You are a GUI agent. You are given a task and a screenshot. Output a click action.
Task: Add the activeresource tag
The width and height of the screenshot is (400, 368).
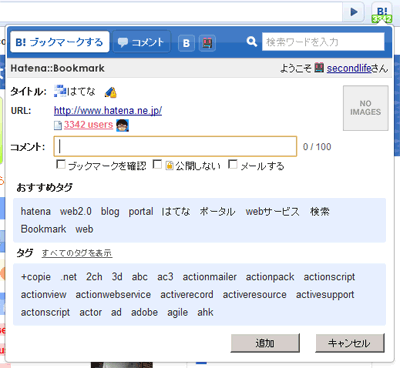tap(255, 294)
